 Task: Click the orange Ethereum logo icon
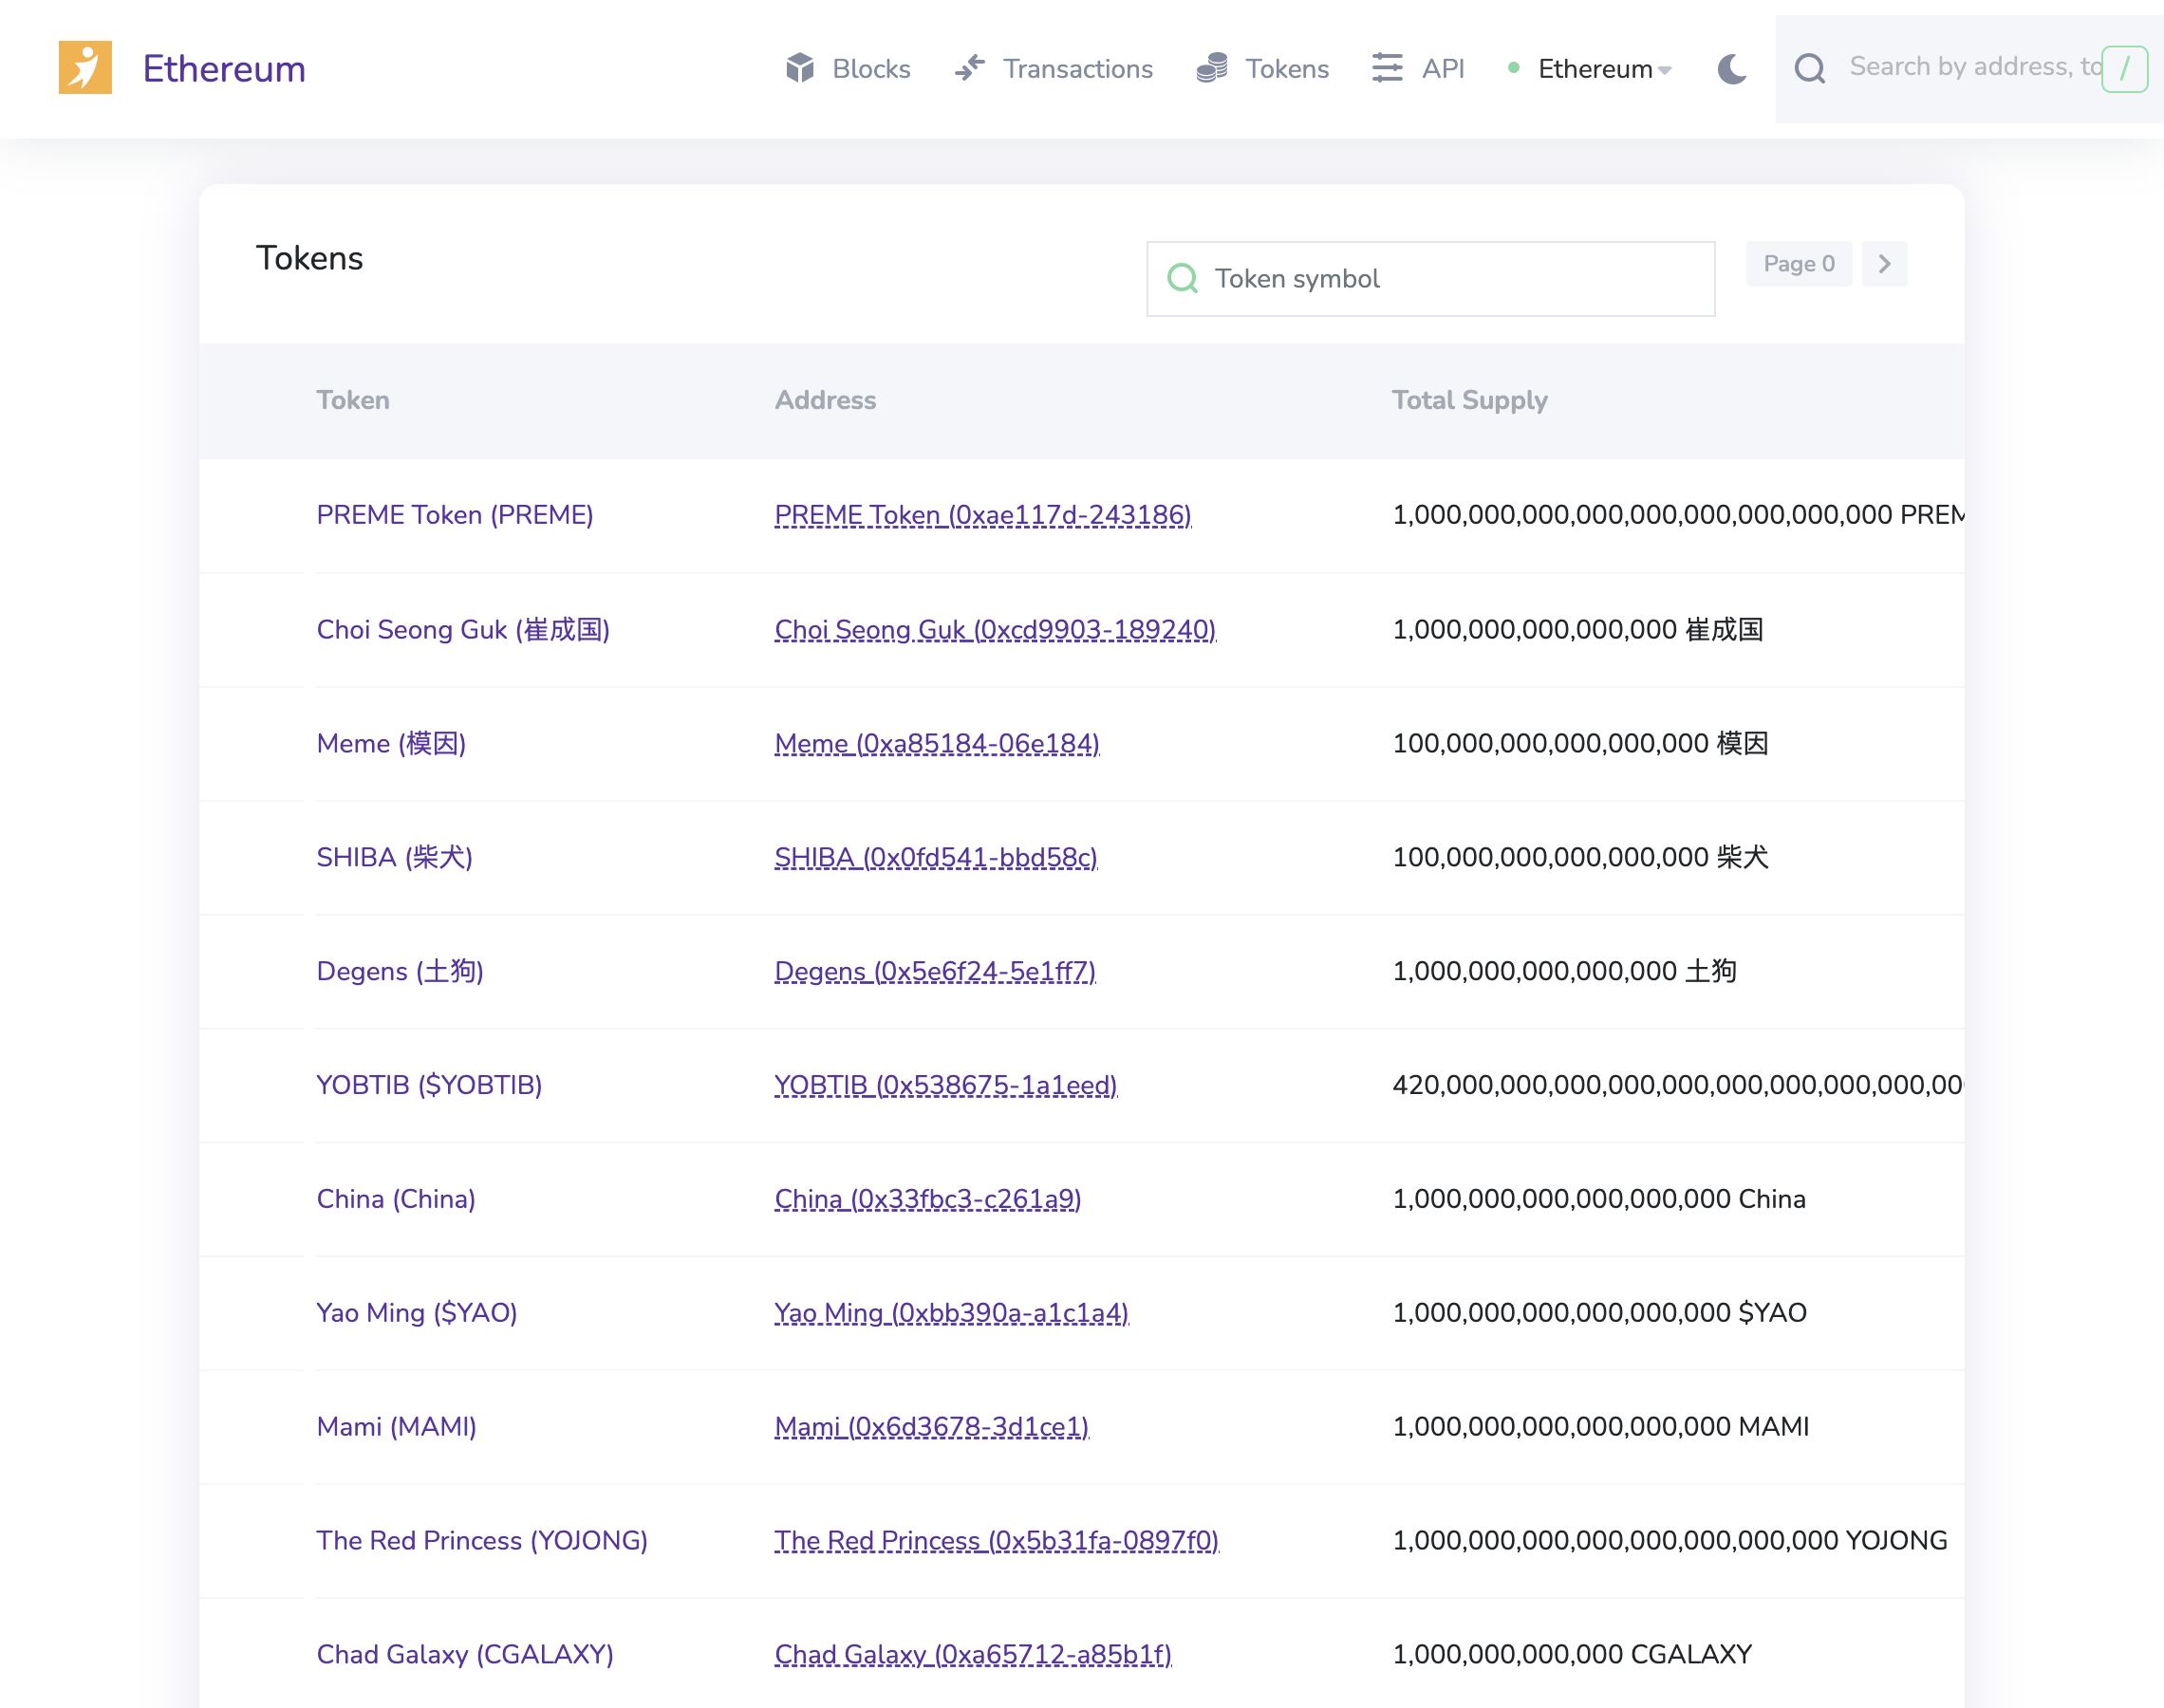click(x=85, y=68)
